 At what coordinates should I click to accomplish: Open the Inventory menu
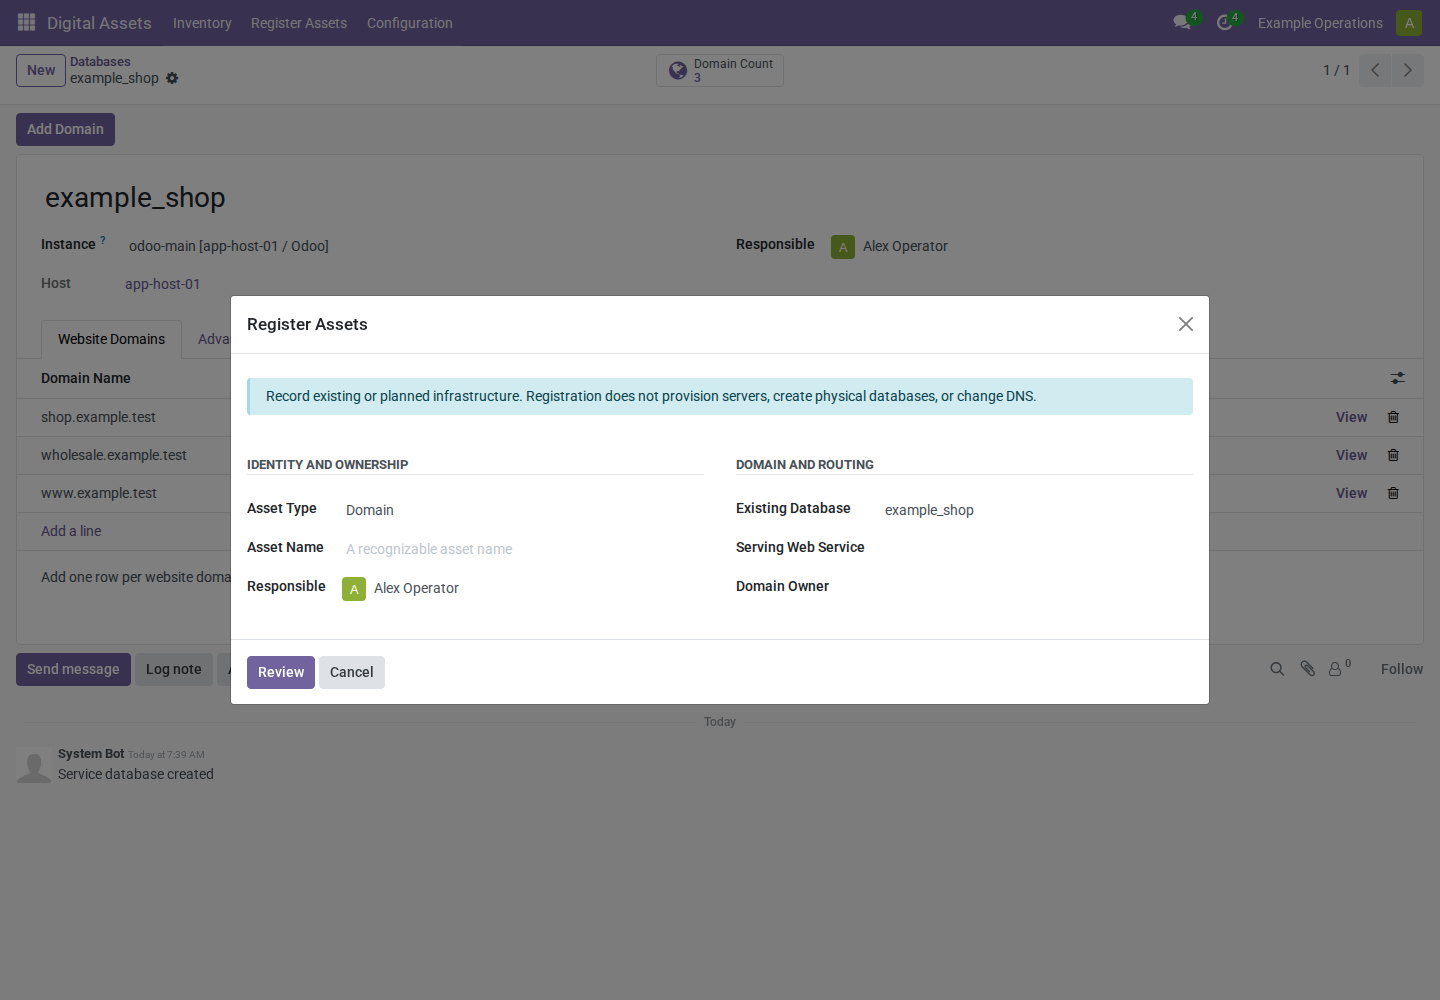202,23
